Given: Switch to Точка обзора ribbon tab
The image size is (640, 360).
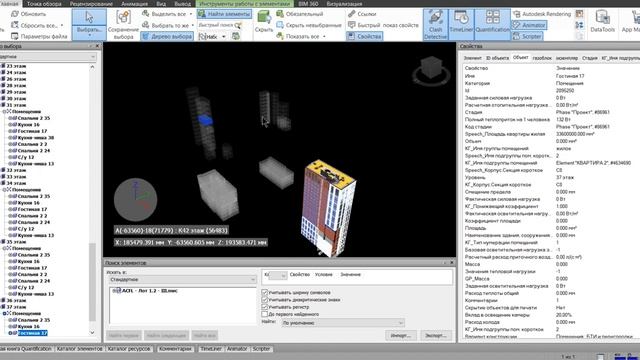Looking at the screenshot, I should pyautogui.click(x=44, y=4).
